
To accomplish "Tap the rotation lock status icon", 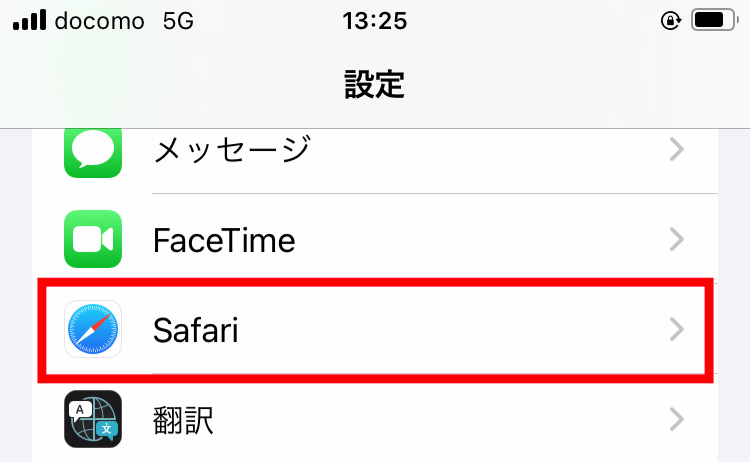I will coord(671,21).
